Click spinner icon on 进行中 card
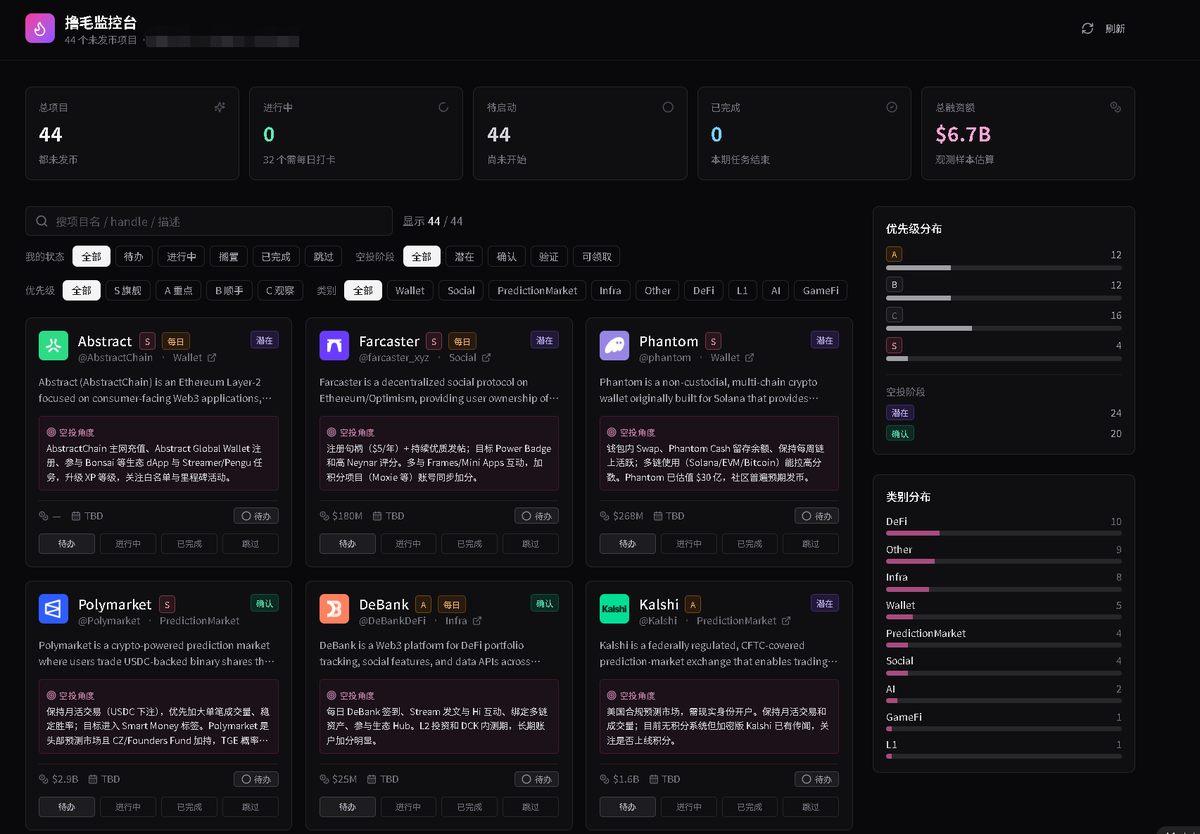Screen dimensions: 1200x834 click(x=444, y=107)
